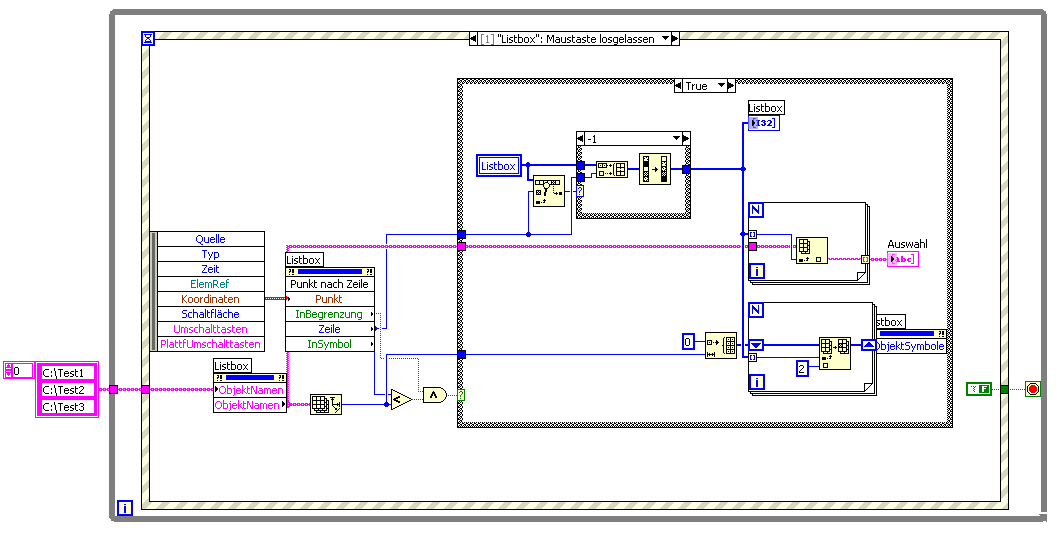Click the numeric constant 0 before Initialize Array

coord(688,342)
